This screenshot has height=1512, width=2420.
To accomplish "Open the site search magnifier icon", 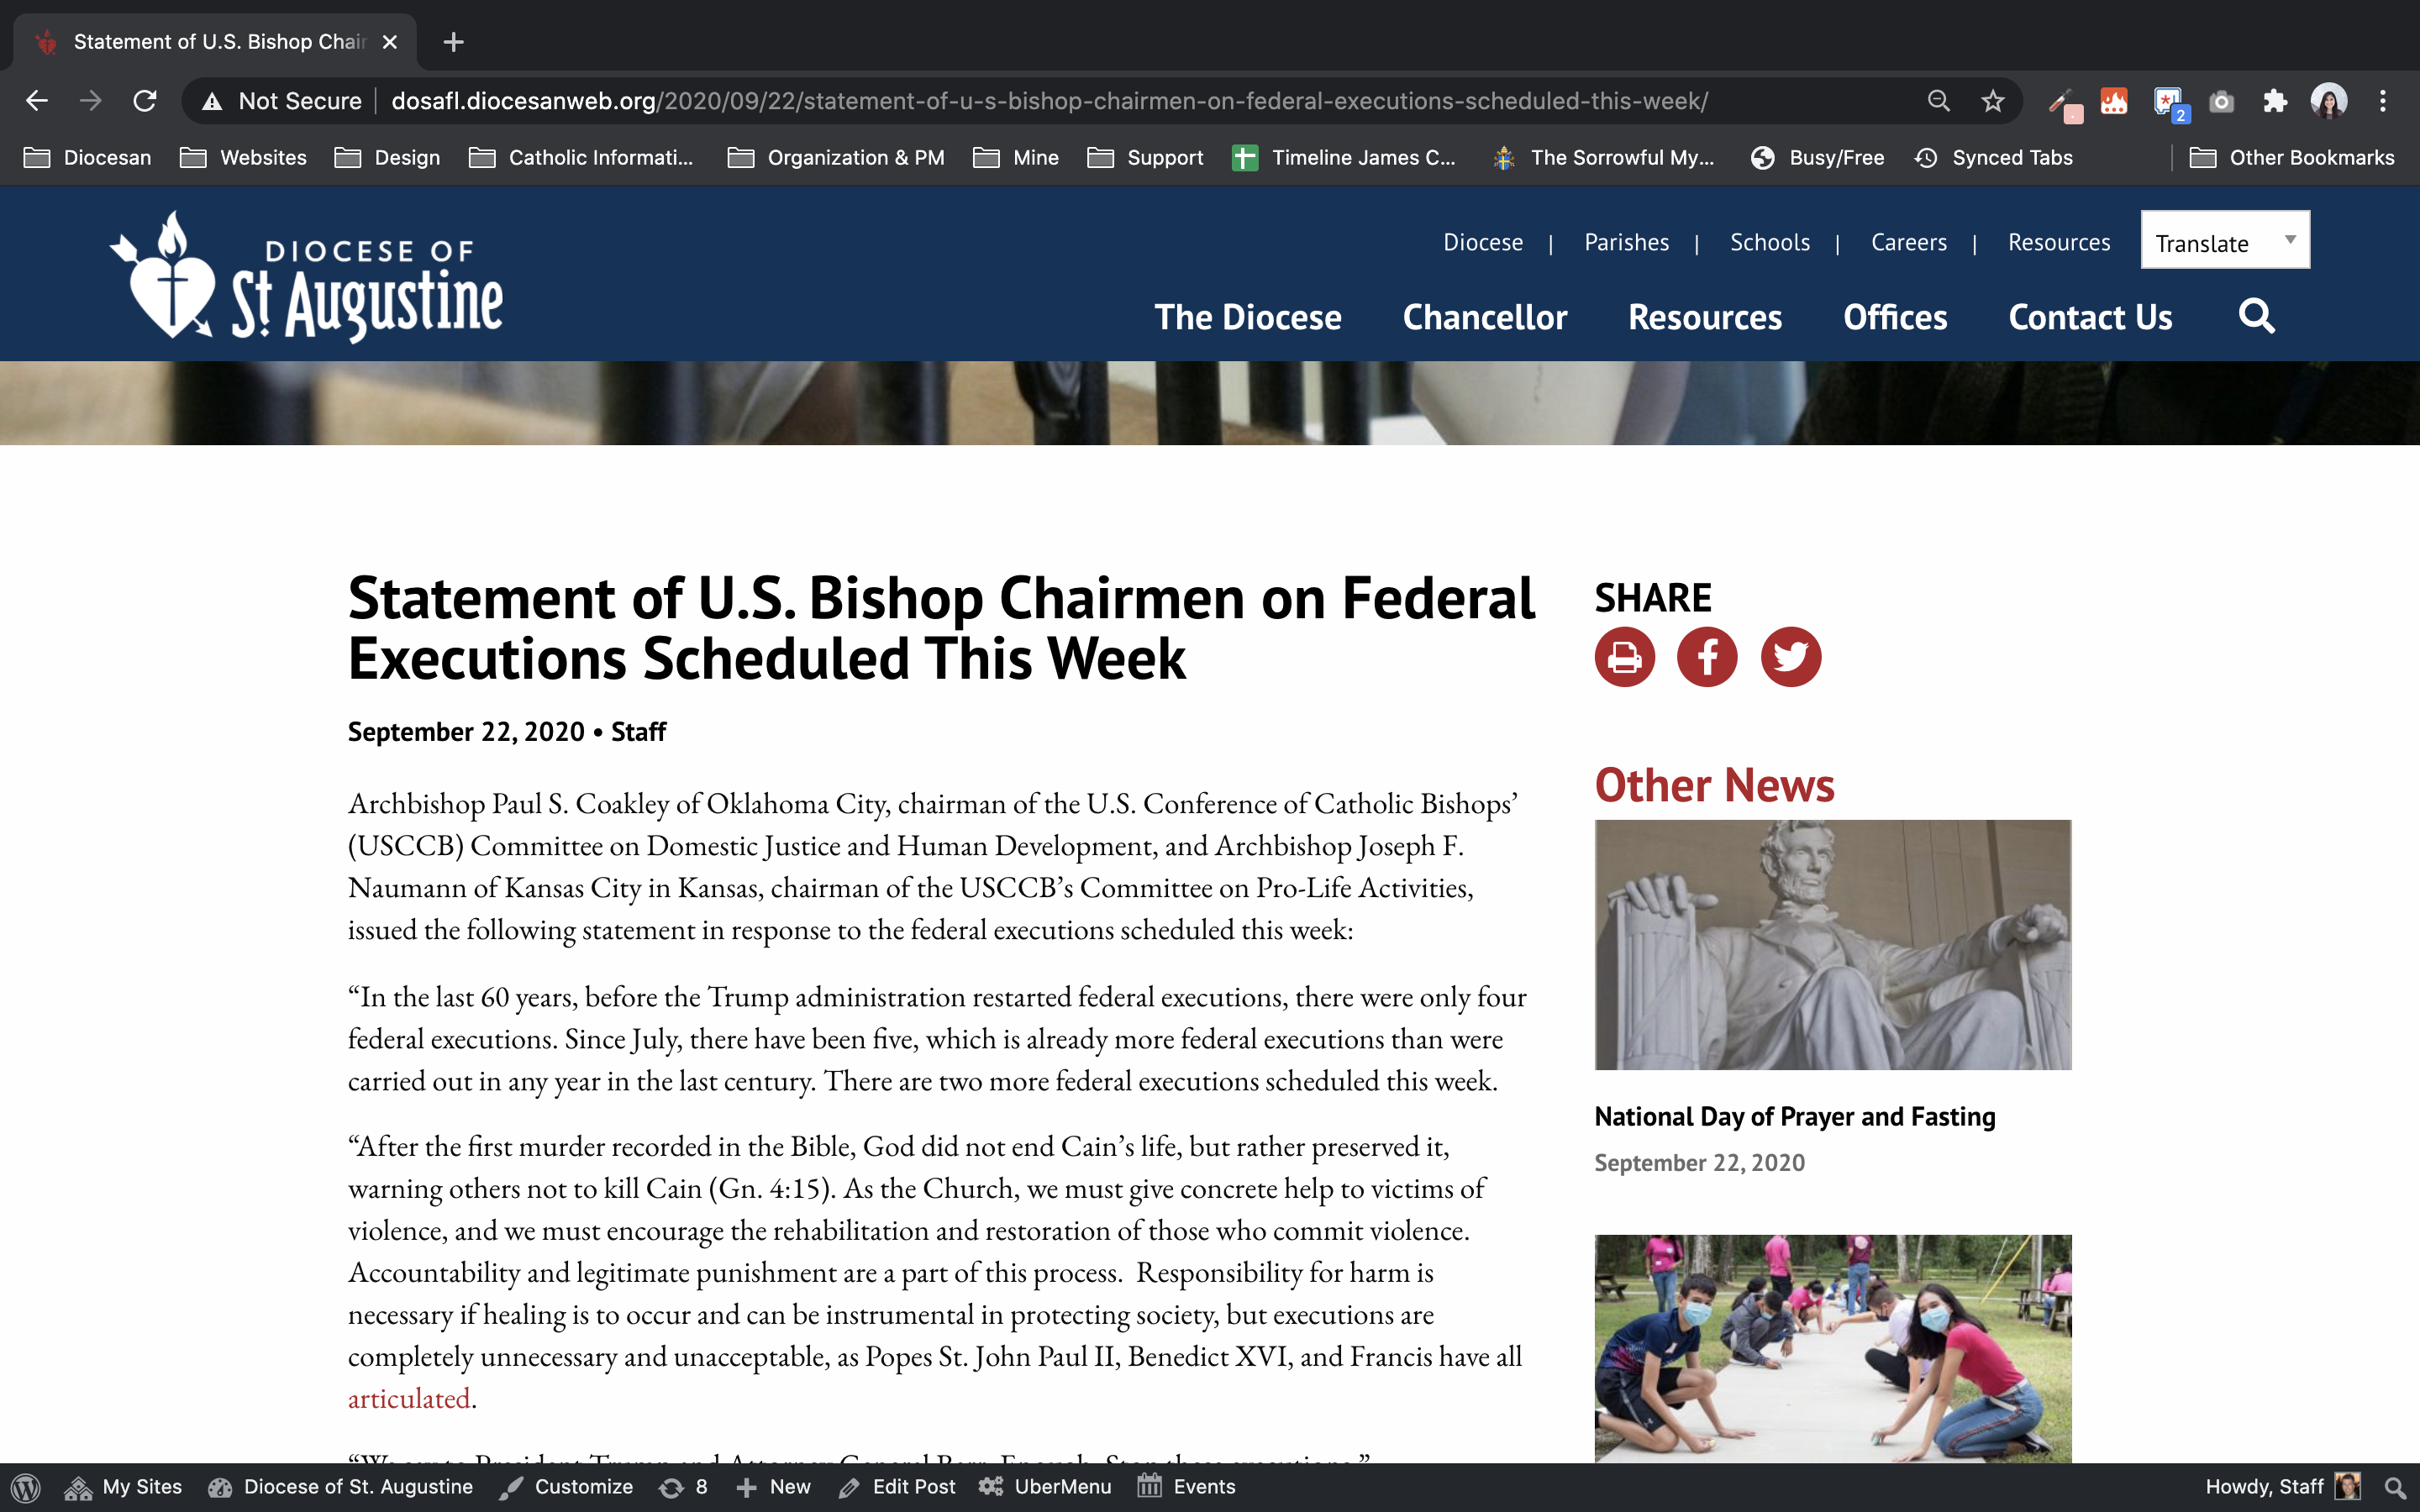I will click(x=2256, y=317).
